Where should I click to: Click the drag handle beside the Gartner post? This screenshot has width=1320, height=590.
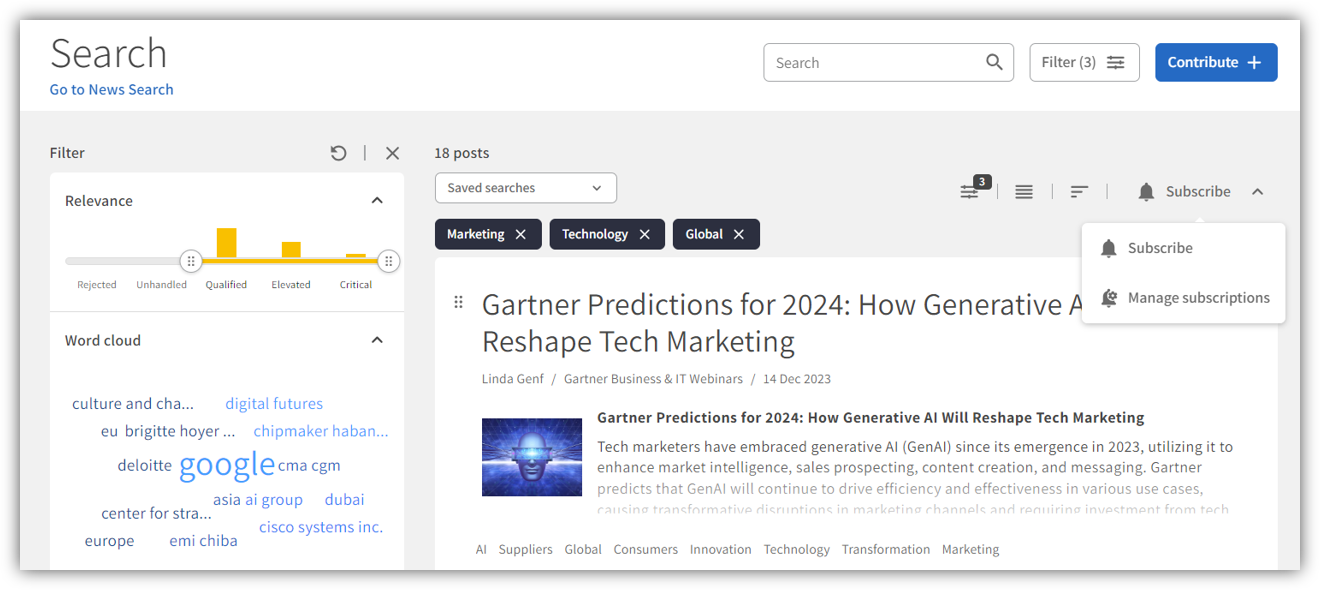[459, 302]
